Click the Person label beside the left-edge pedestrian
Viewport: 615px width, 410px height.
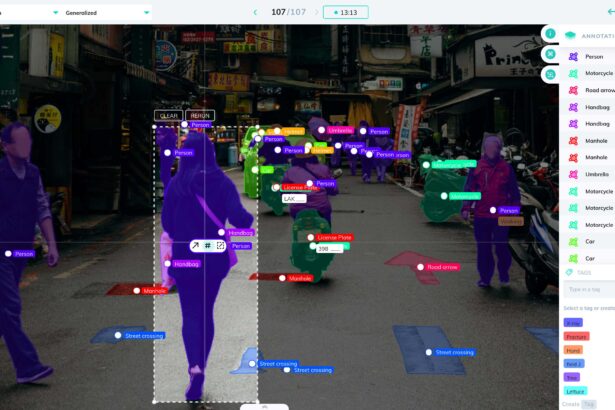point(24,254)
